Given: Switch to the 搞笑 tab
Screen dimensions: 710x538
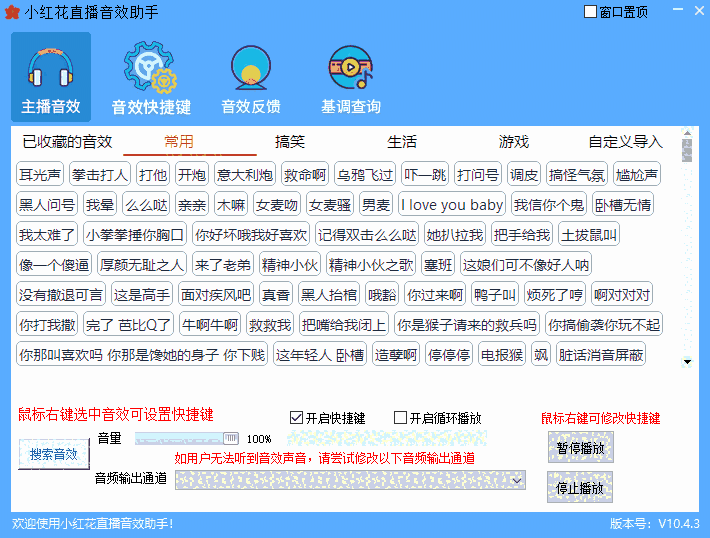Looking at the screenshot, I should click(x=290, y=142).
